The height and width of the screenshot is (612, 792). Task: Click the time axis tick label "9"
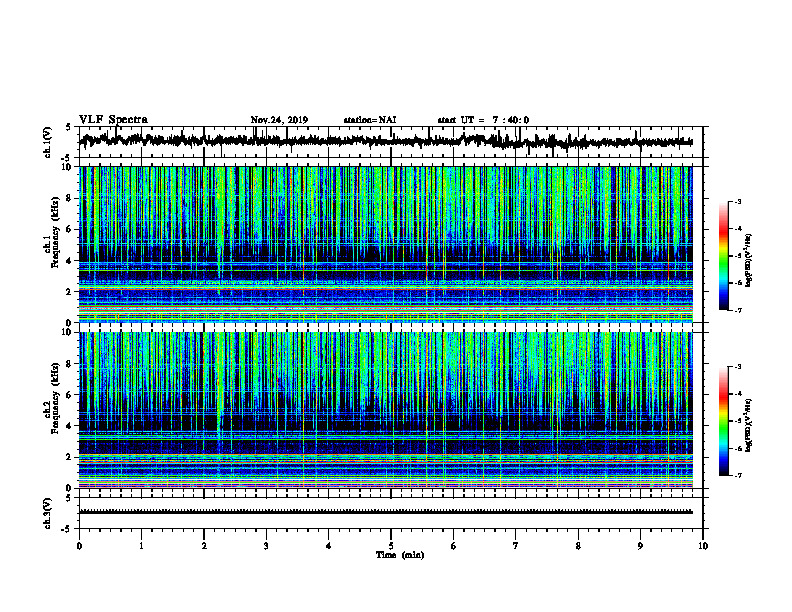[640, 546]
